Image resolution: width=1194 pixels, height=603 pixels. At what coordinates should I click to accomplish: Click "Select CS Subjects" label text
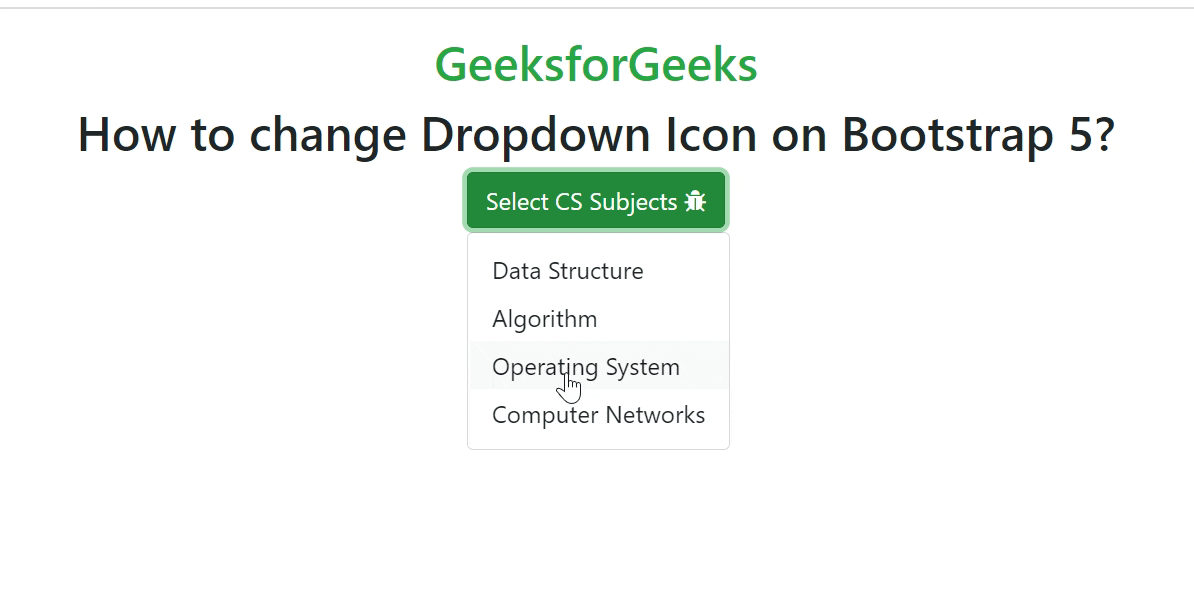581,202
